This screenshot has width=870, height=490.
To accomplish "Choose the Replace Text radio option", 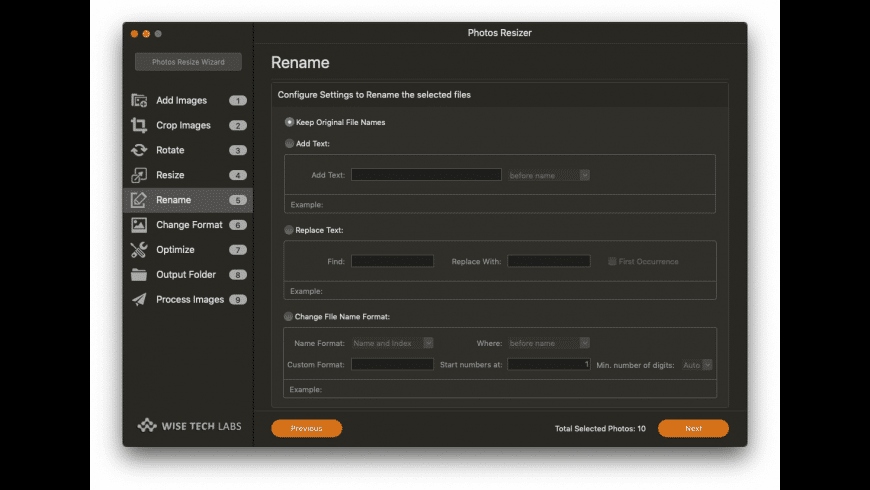I will point(290,230).
